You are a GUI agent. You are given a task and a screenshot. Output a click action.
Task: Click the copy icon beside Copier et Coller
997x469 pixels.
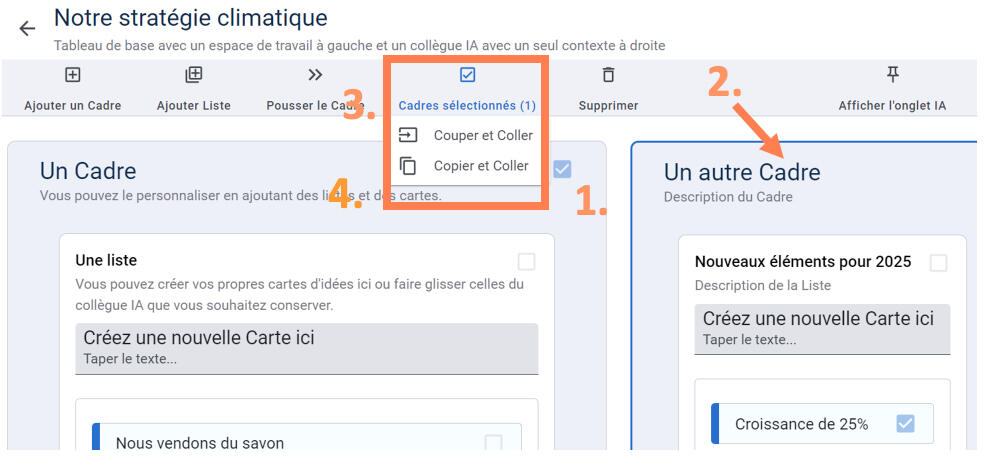point(408,166)
